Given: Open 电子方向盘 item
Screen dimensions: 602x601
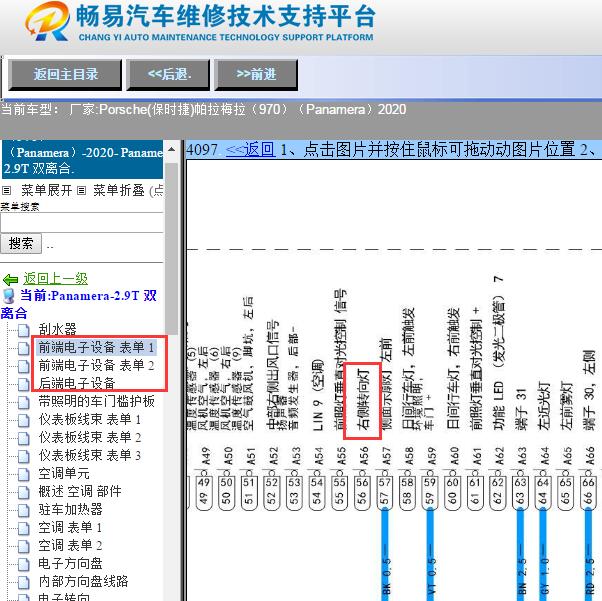Looking at the screenshot, I should [x=70, y=564].
